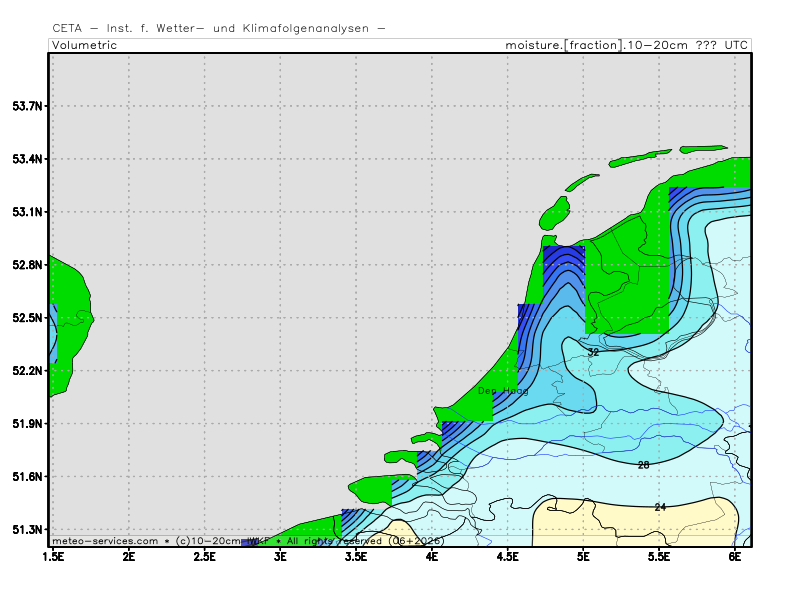This screenshot has width=800, height=600.
Task: Open the meteo-services.com footer link
Action: tap(105, 541)
